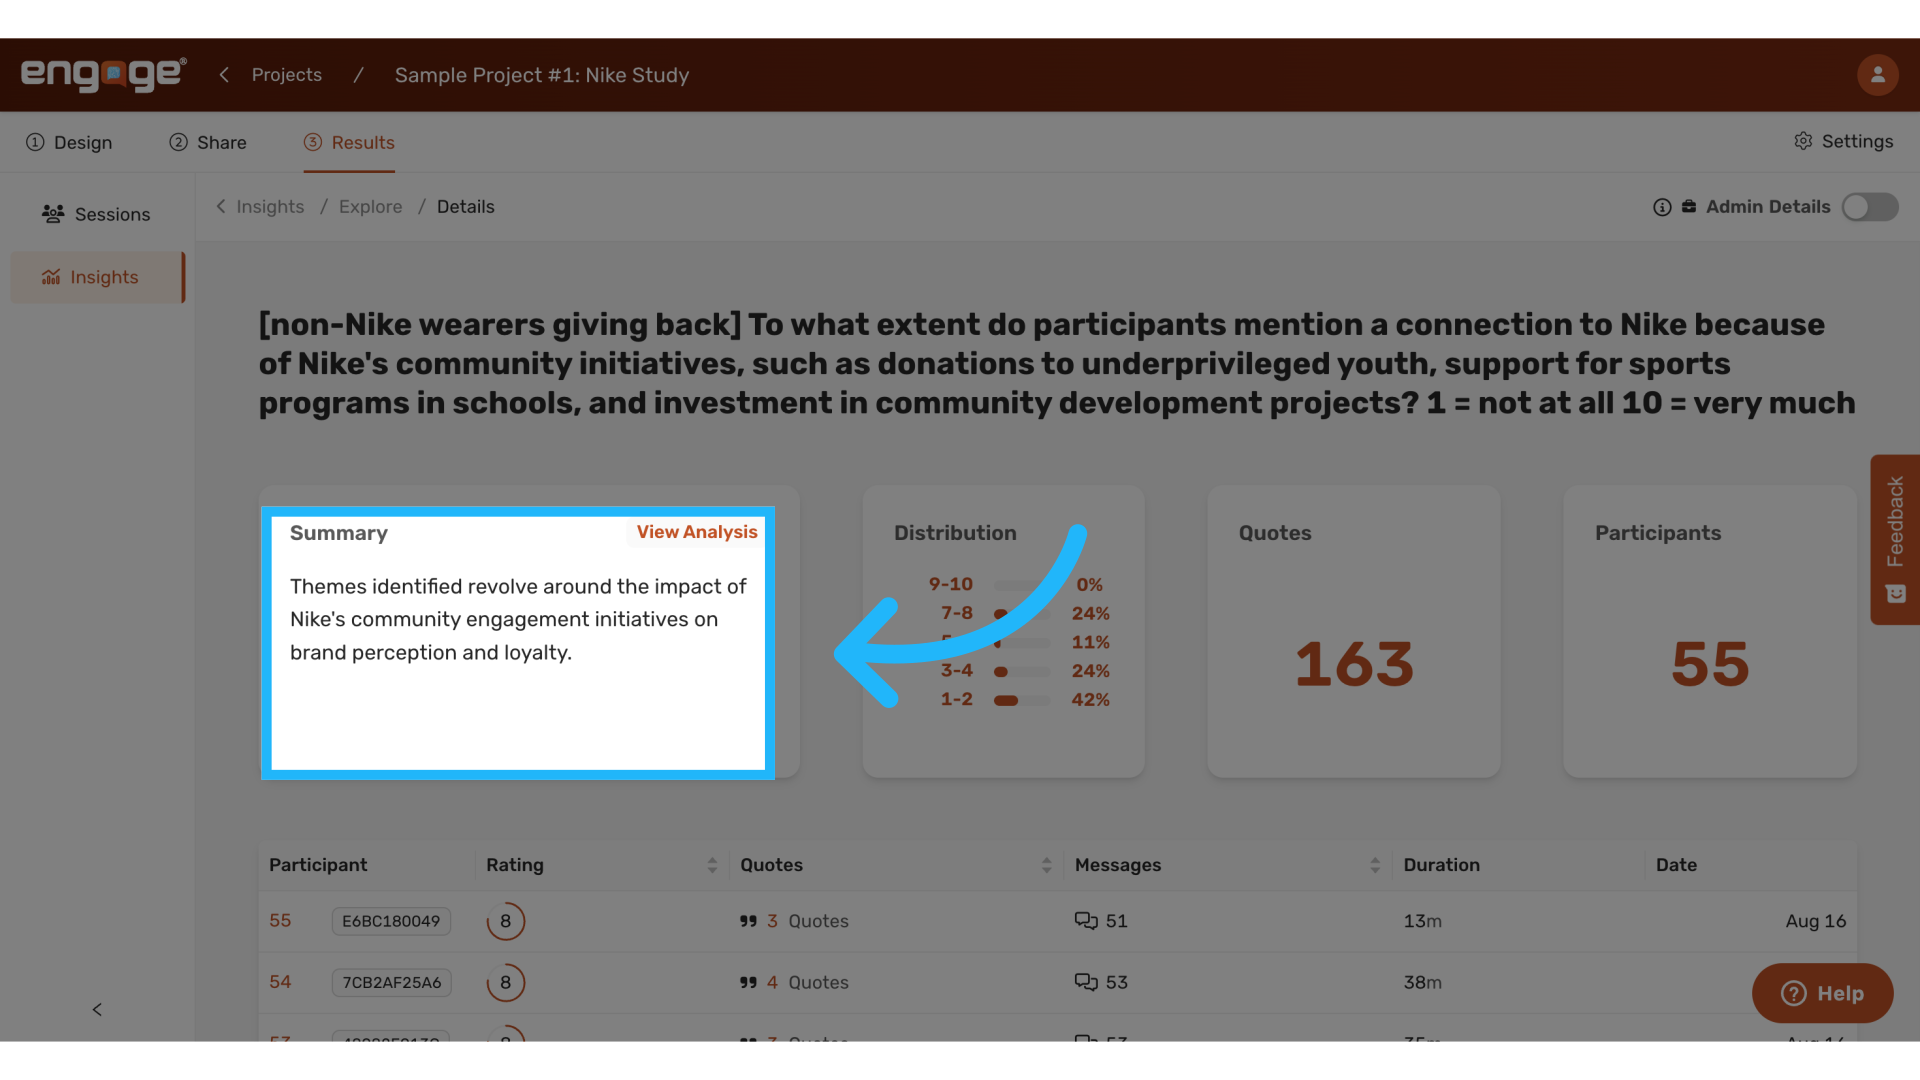1920x1080 pixels.
Task: Open participant number 55
Action: tap(280, 920)
